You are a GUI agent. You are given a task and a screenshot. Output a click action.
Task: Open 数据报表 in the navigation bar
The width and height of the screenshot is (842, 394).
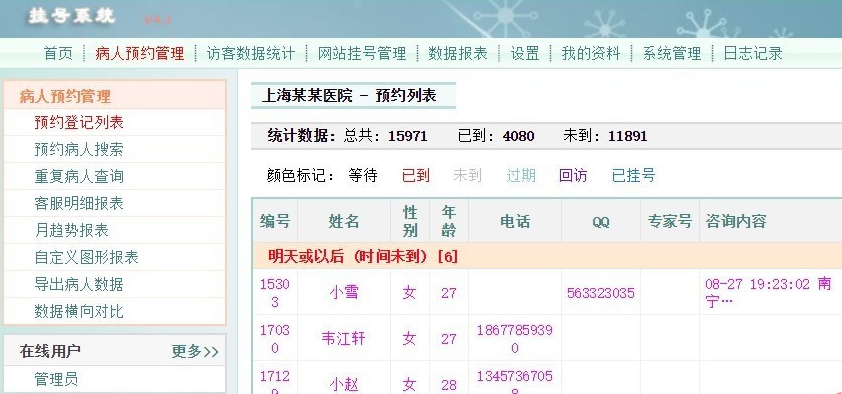[458, 53]
